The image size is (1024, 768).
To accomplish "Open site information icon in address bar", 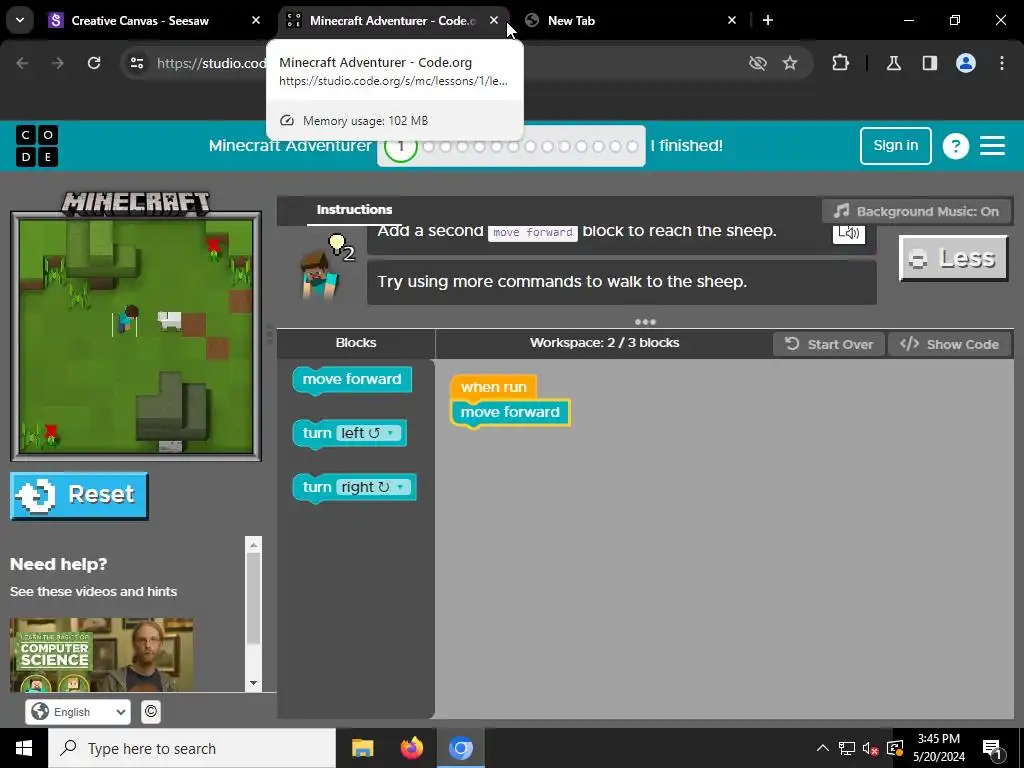I will pyautogui.click(x=136, y=63).
